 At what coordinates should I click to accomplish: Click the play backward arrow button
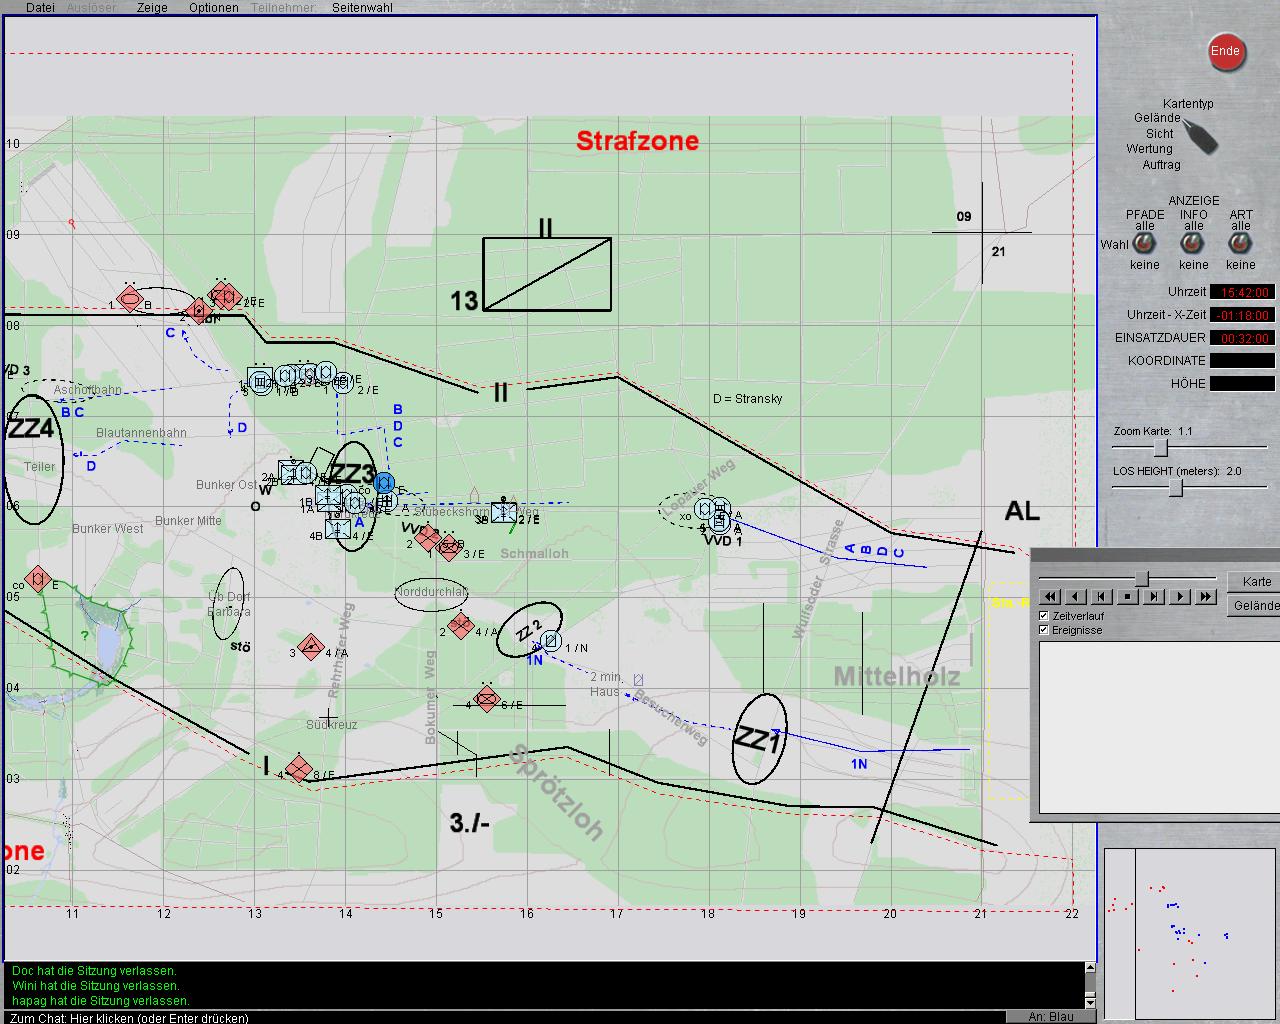click(1075, 597)
